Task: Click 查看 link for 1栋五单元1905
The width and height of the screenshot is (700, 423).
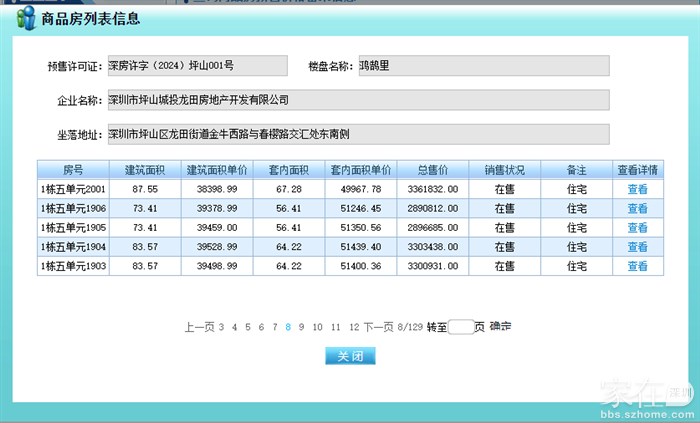Action: pos(637,228)
